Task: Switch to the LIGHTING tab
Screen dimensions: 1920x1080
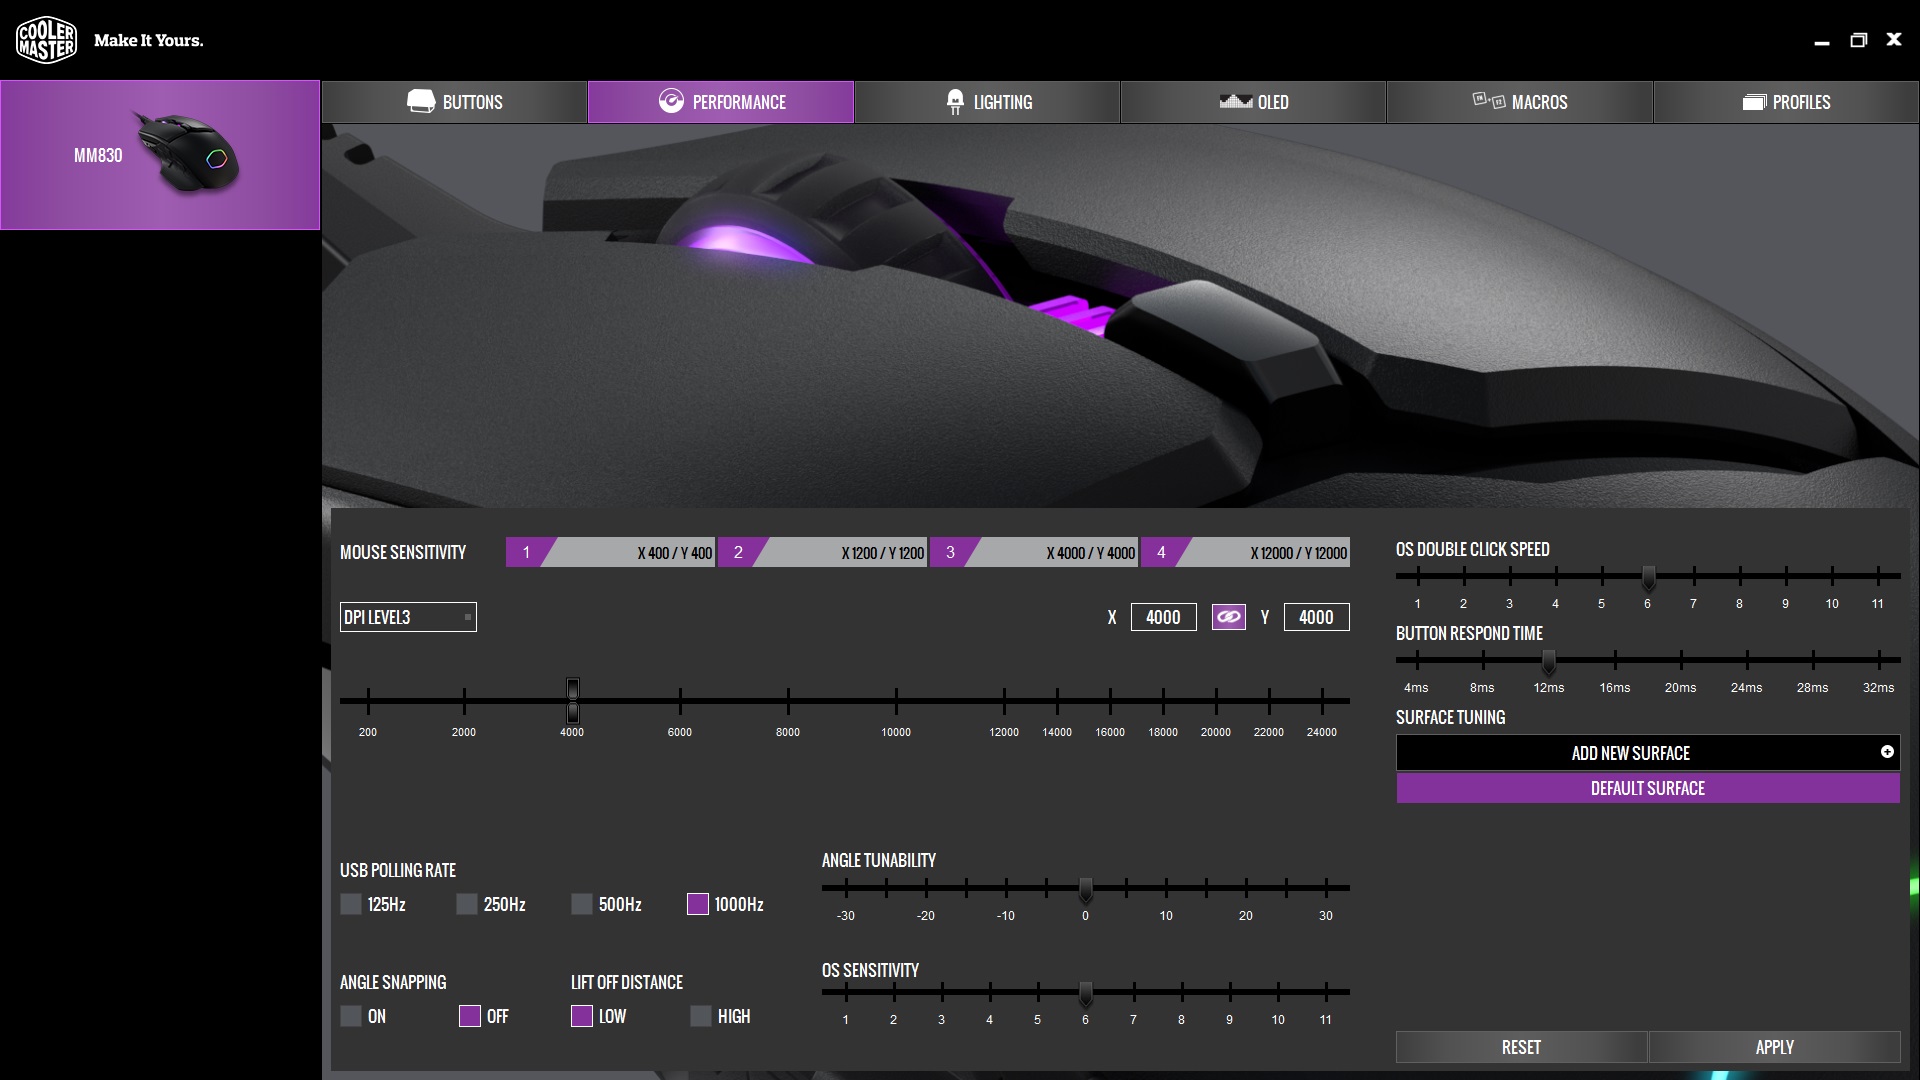Action: click(987, 102)
